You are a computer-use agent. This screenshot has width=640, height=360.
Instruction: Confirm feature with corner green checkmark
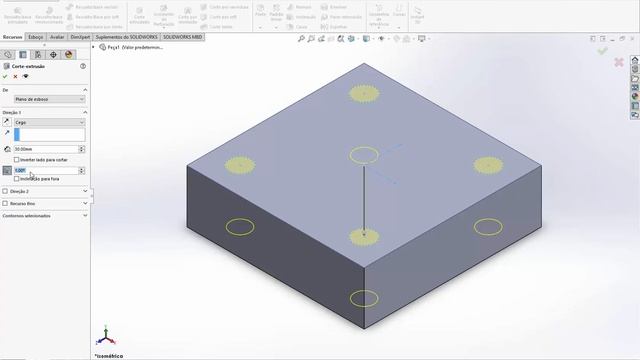(x=602, y=51)
